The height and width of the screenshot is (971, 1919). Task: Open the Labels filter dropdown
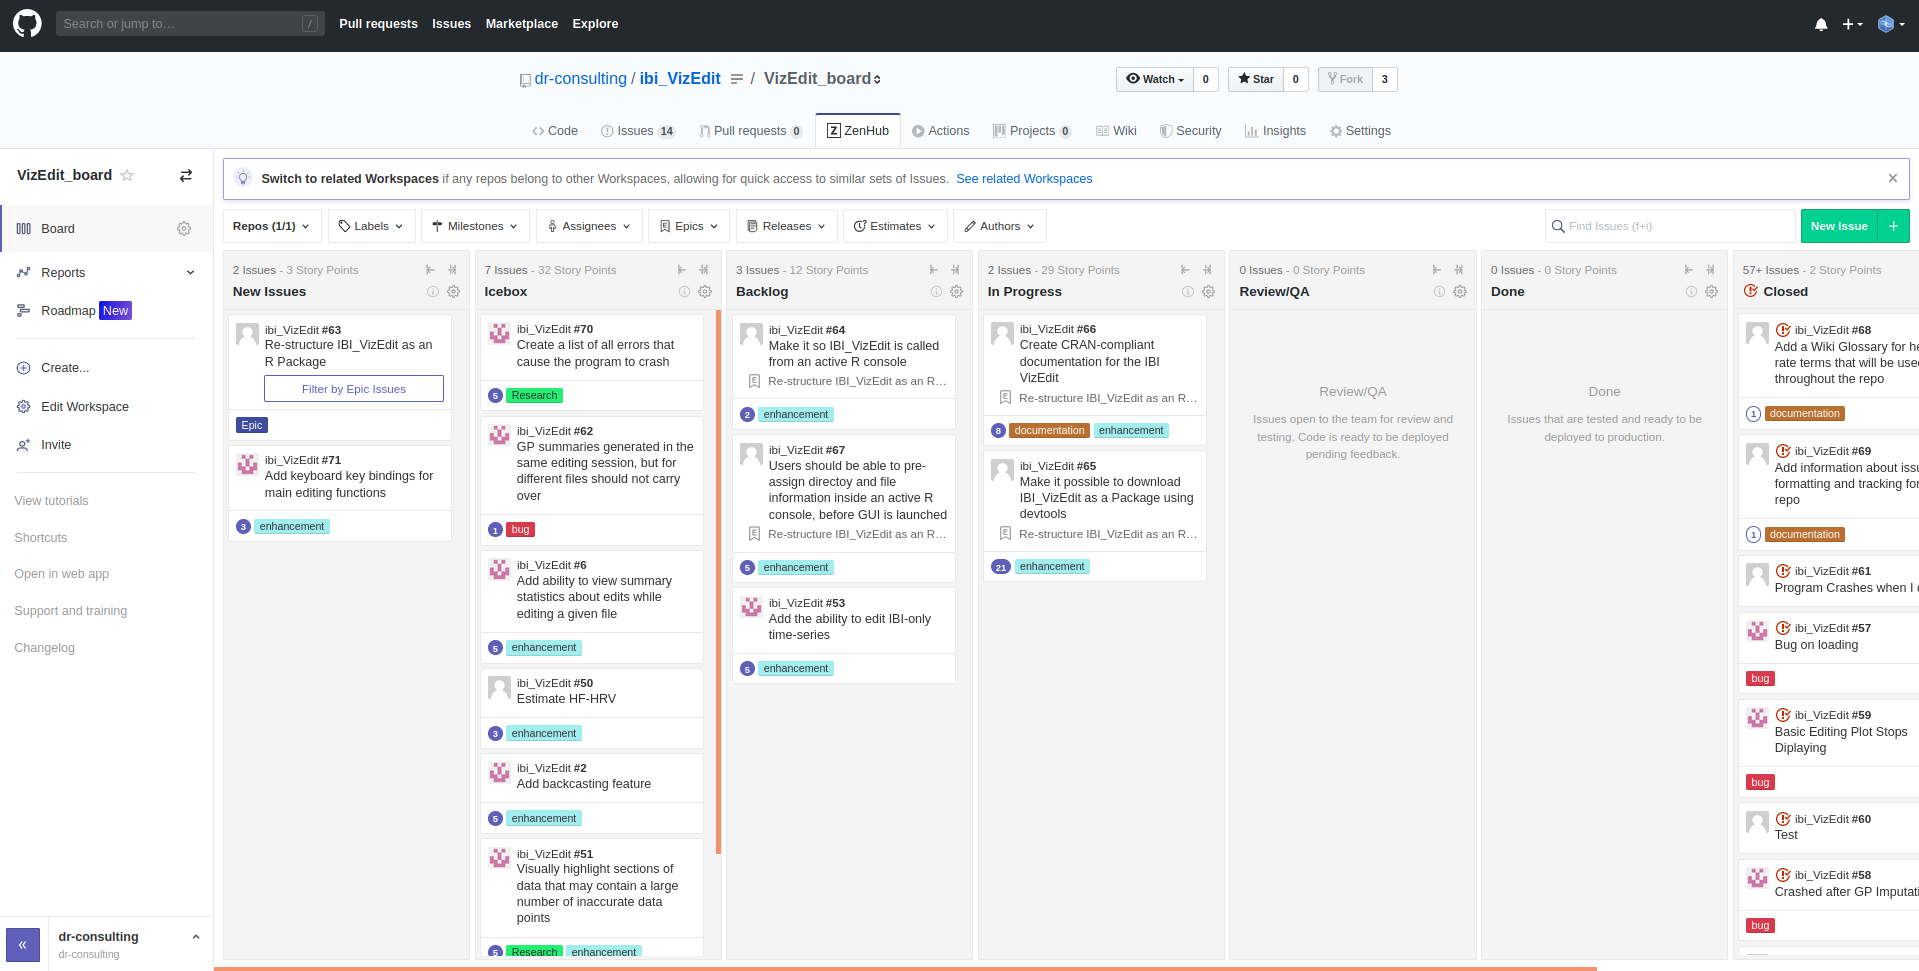pos(371,226)
